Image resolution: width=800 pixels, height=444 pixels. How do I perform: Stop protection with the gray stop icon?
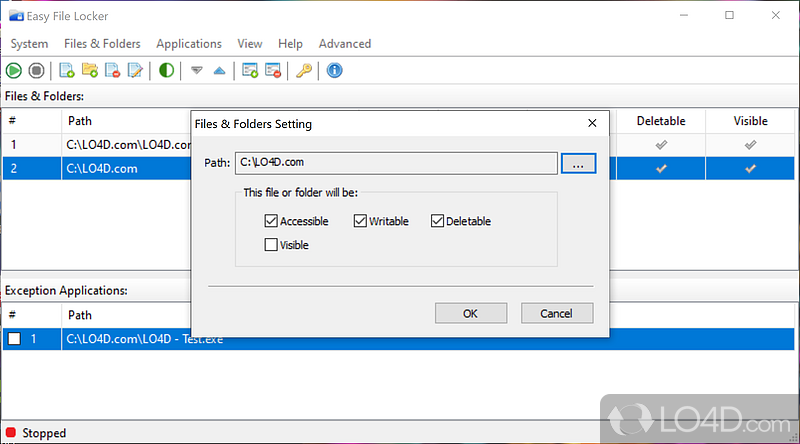click(36, 70)
